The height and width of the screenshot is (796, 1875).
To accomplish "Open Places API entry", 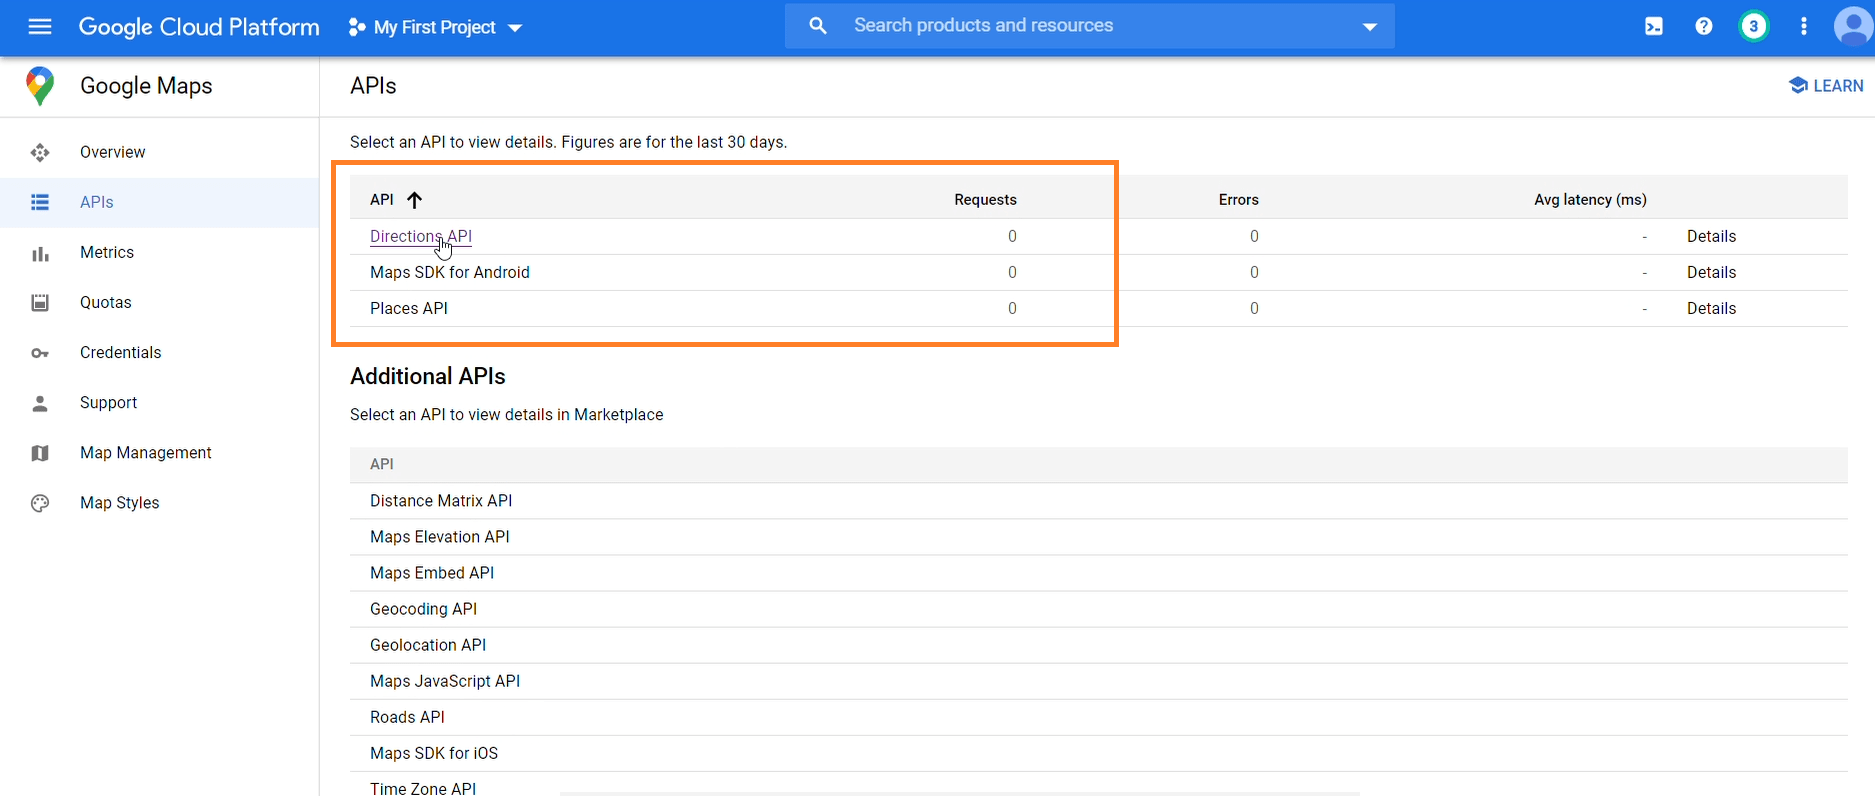I will pos(409,308).
